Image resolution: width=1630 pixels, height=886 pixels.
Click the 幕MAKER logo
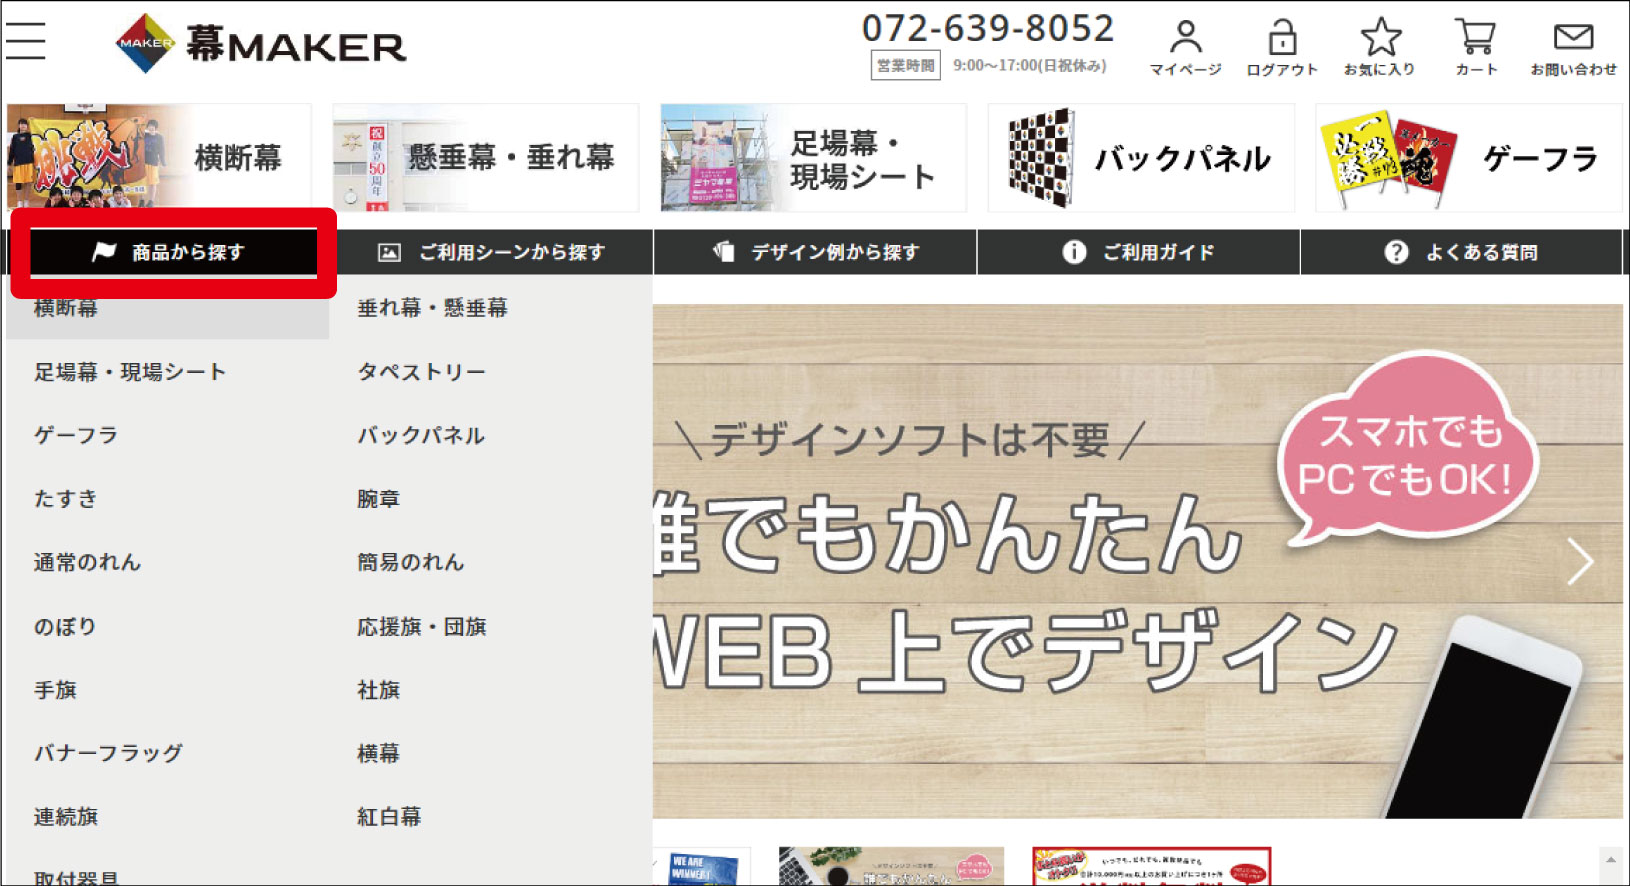click(x=262, y=44)
